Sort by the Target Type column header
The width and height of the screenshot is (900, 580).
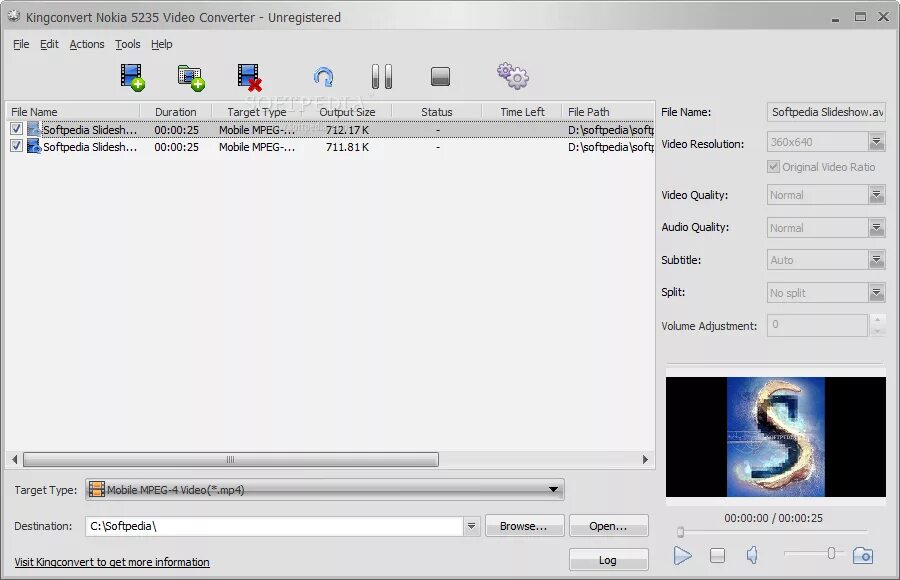click(x=257, y=112)
